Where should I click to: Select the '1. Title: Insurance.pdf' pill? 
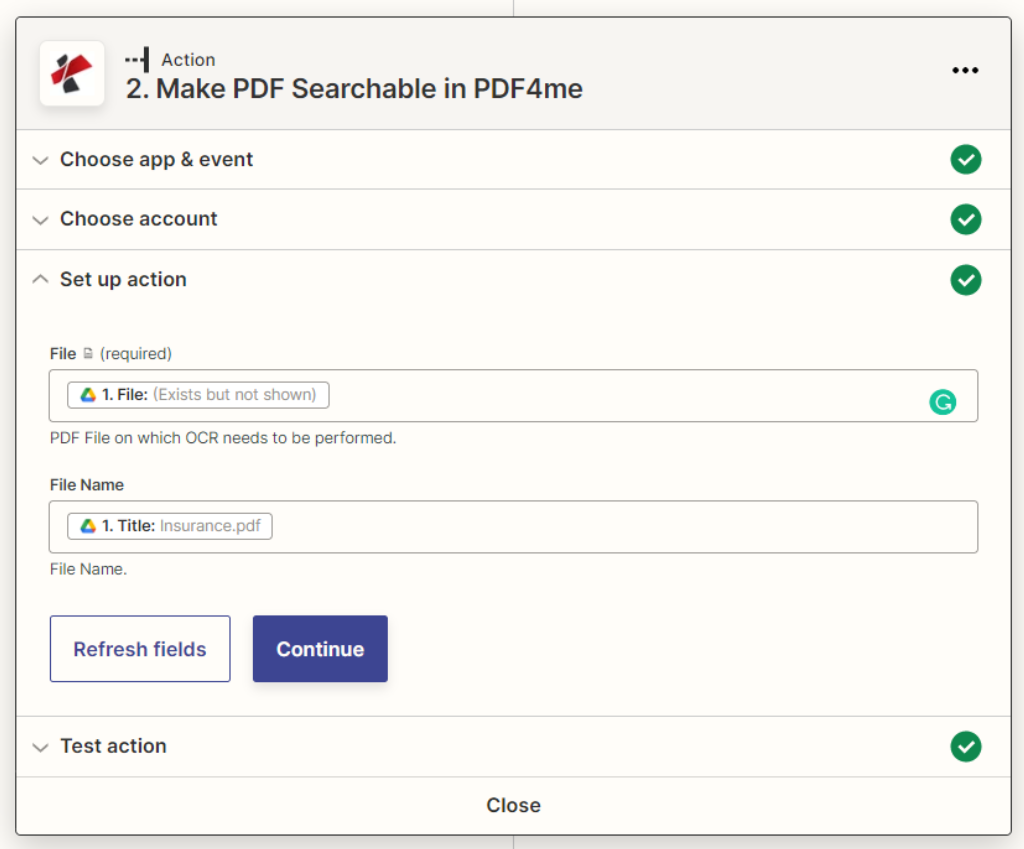pos(170,526)
